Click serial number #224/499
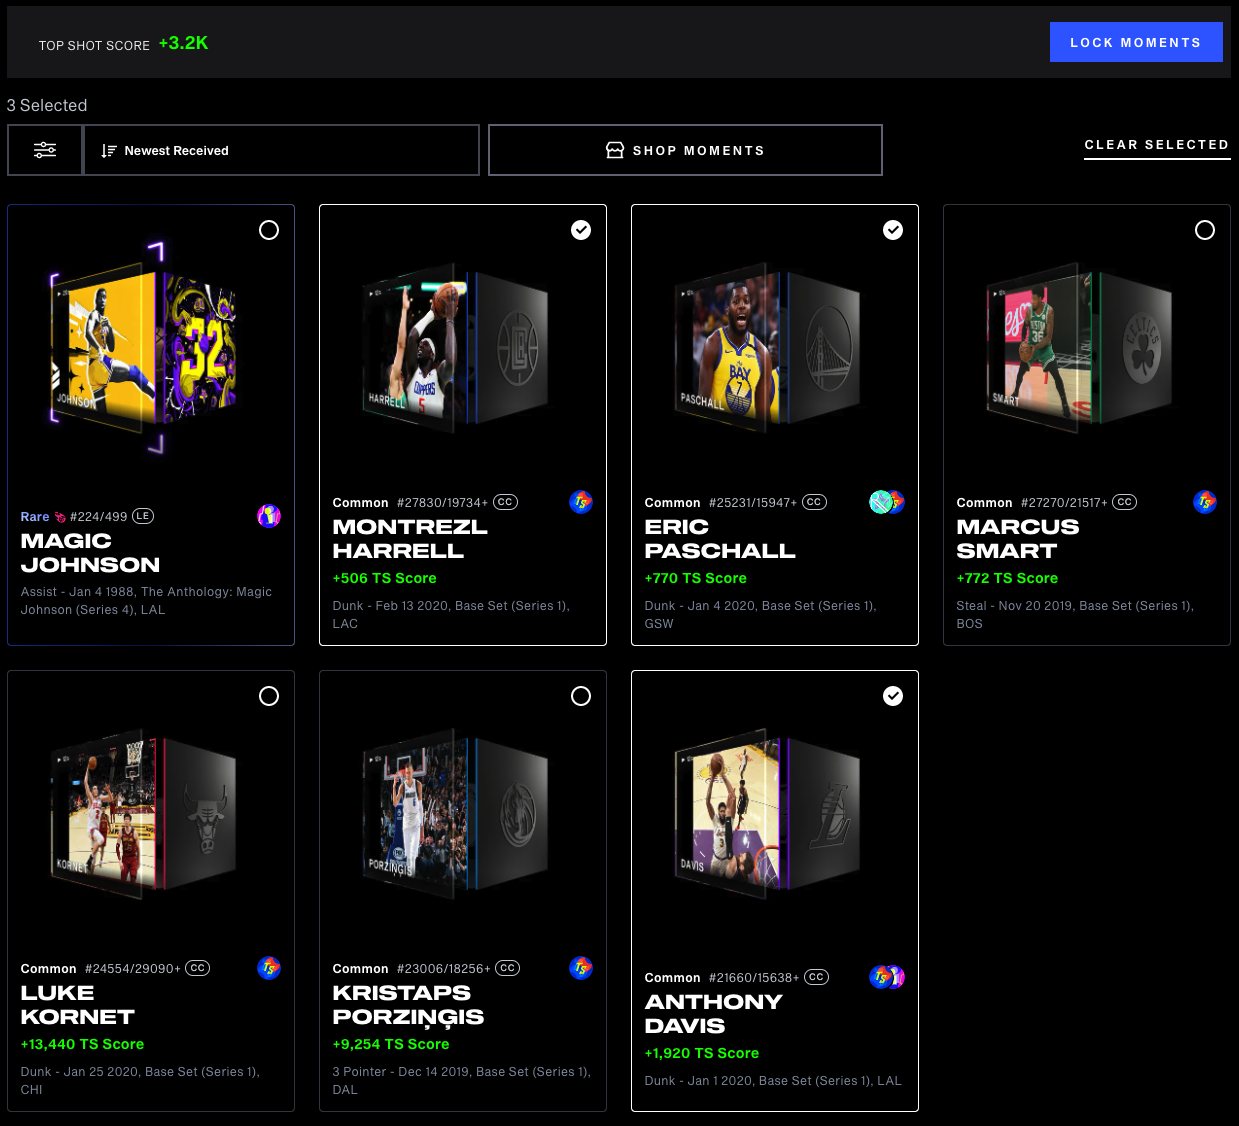Viewport: 1239px width, 1126px height. (x=99, y=517)
